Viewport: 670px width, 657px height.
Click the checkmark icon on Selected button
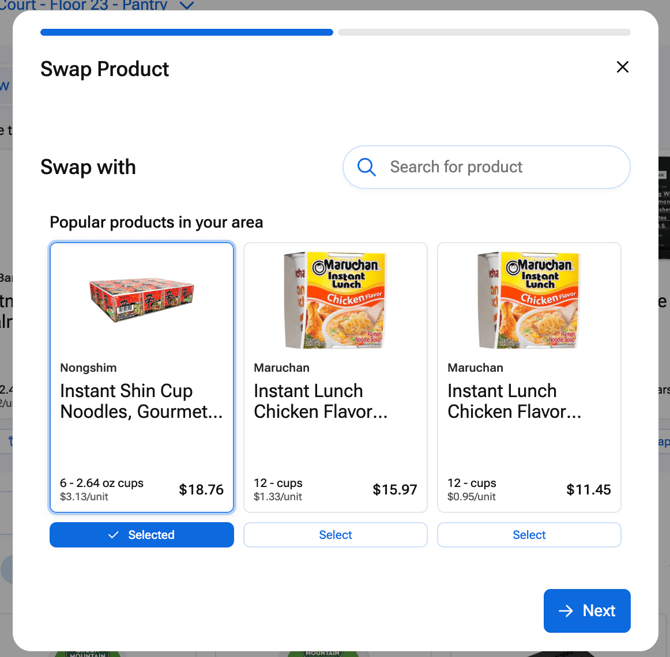(114, 535)
